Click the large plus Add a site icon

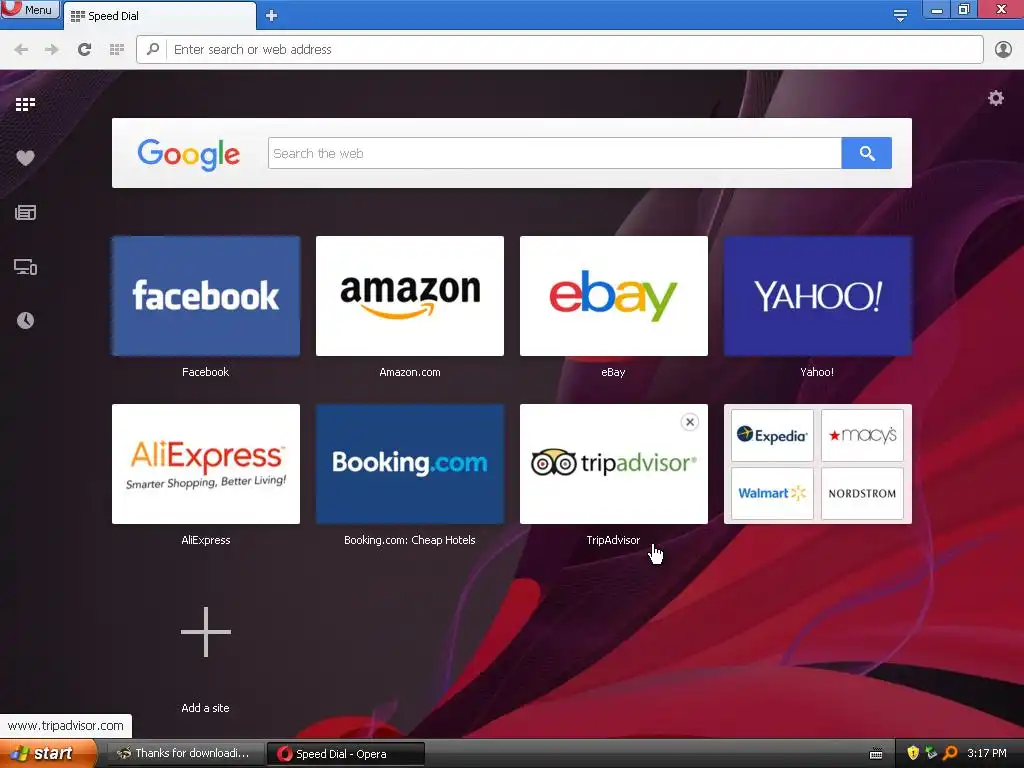click(206, 632)
